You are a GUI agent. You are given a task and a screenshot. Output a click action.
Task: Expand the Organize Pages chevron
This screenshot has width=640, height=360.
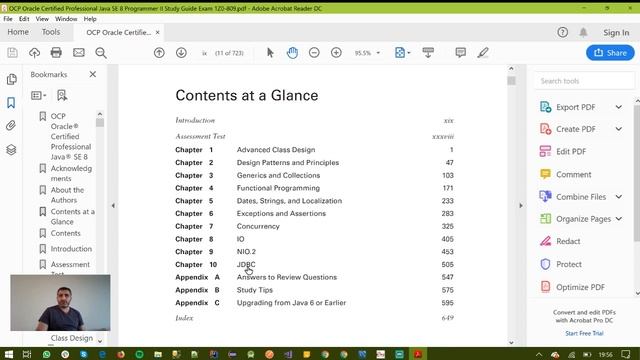(x=619, y=219)
